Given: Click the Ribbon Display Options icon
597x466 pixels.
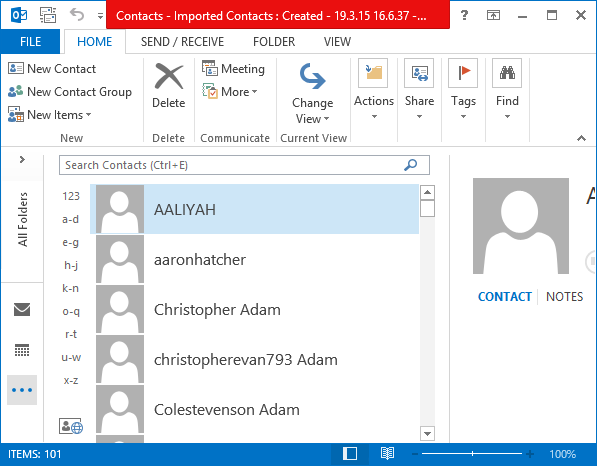Looking at the screenshot, I should coord(493,15).
